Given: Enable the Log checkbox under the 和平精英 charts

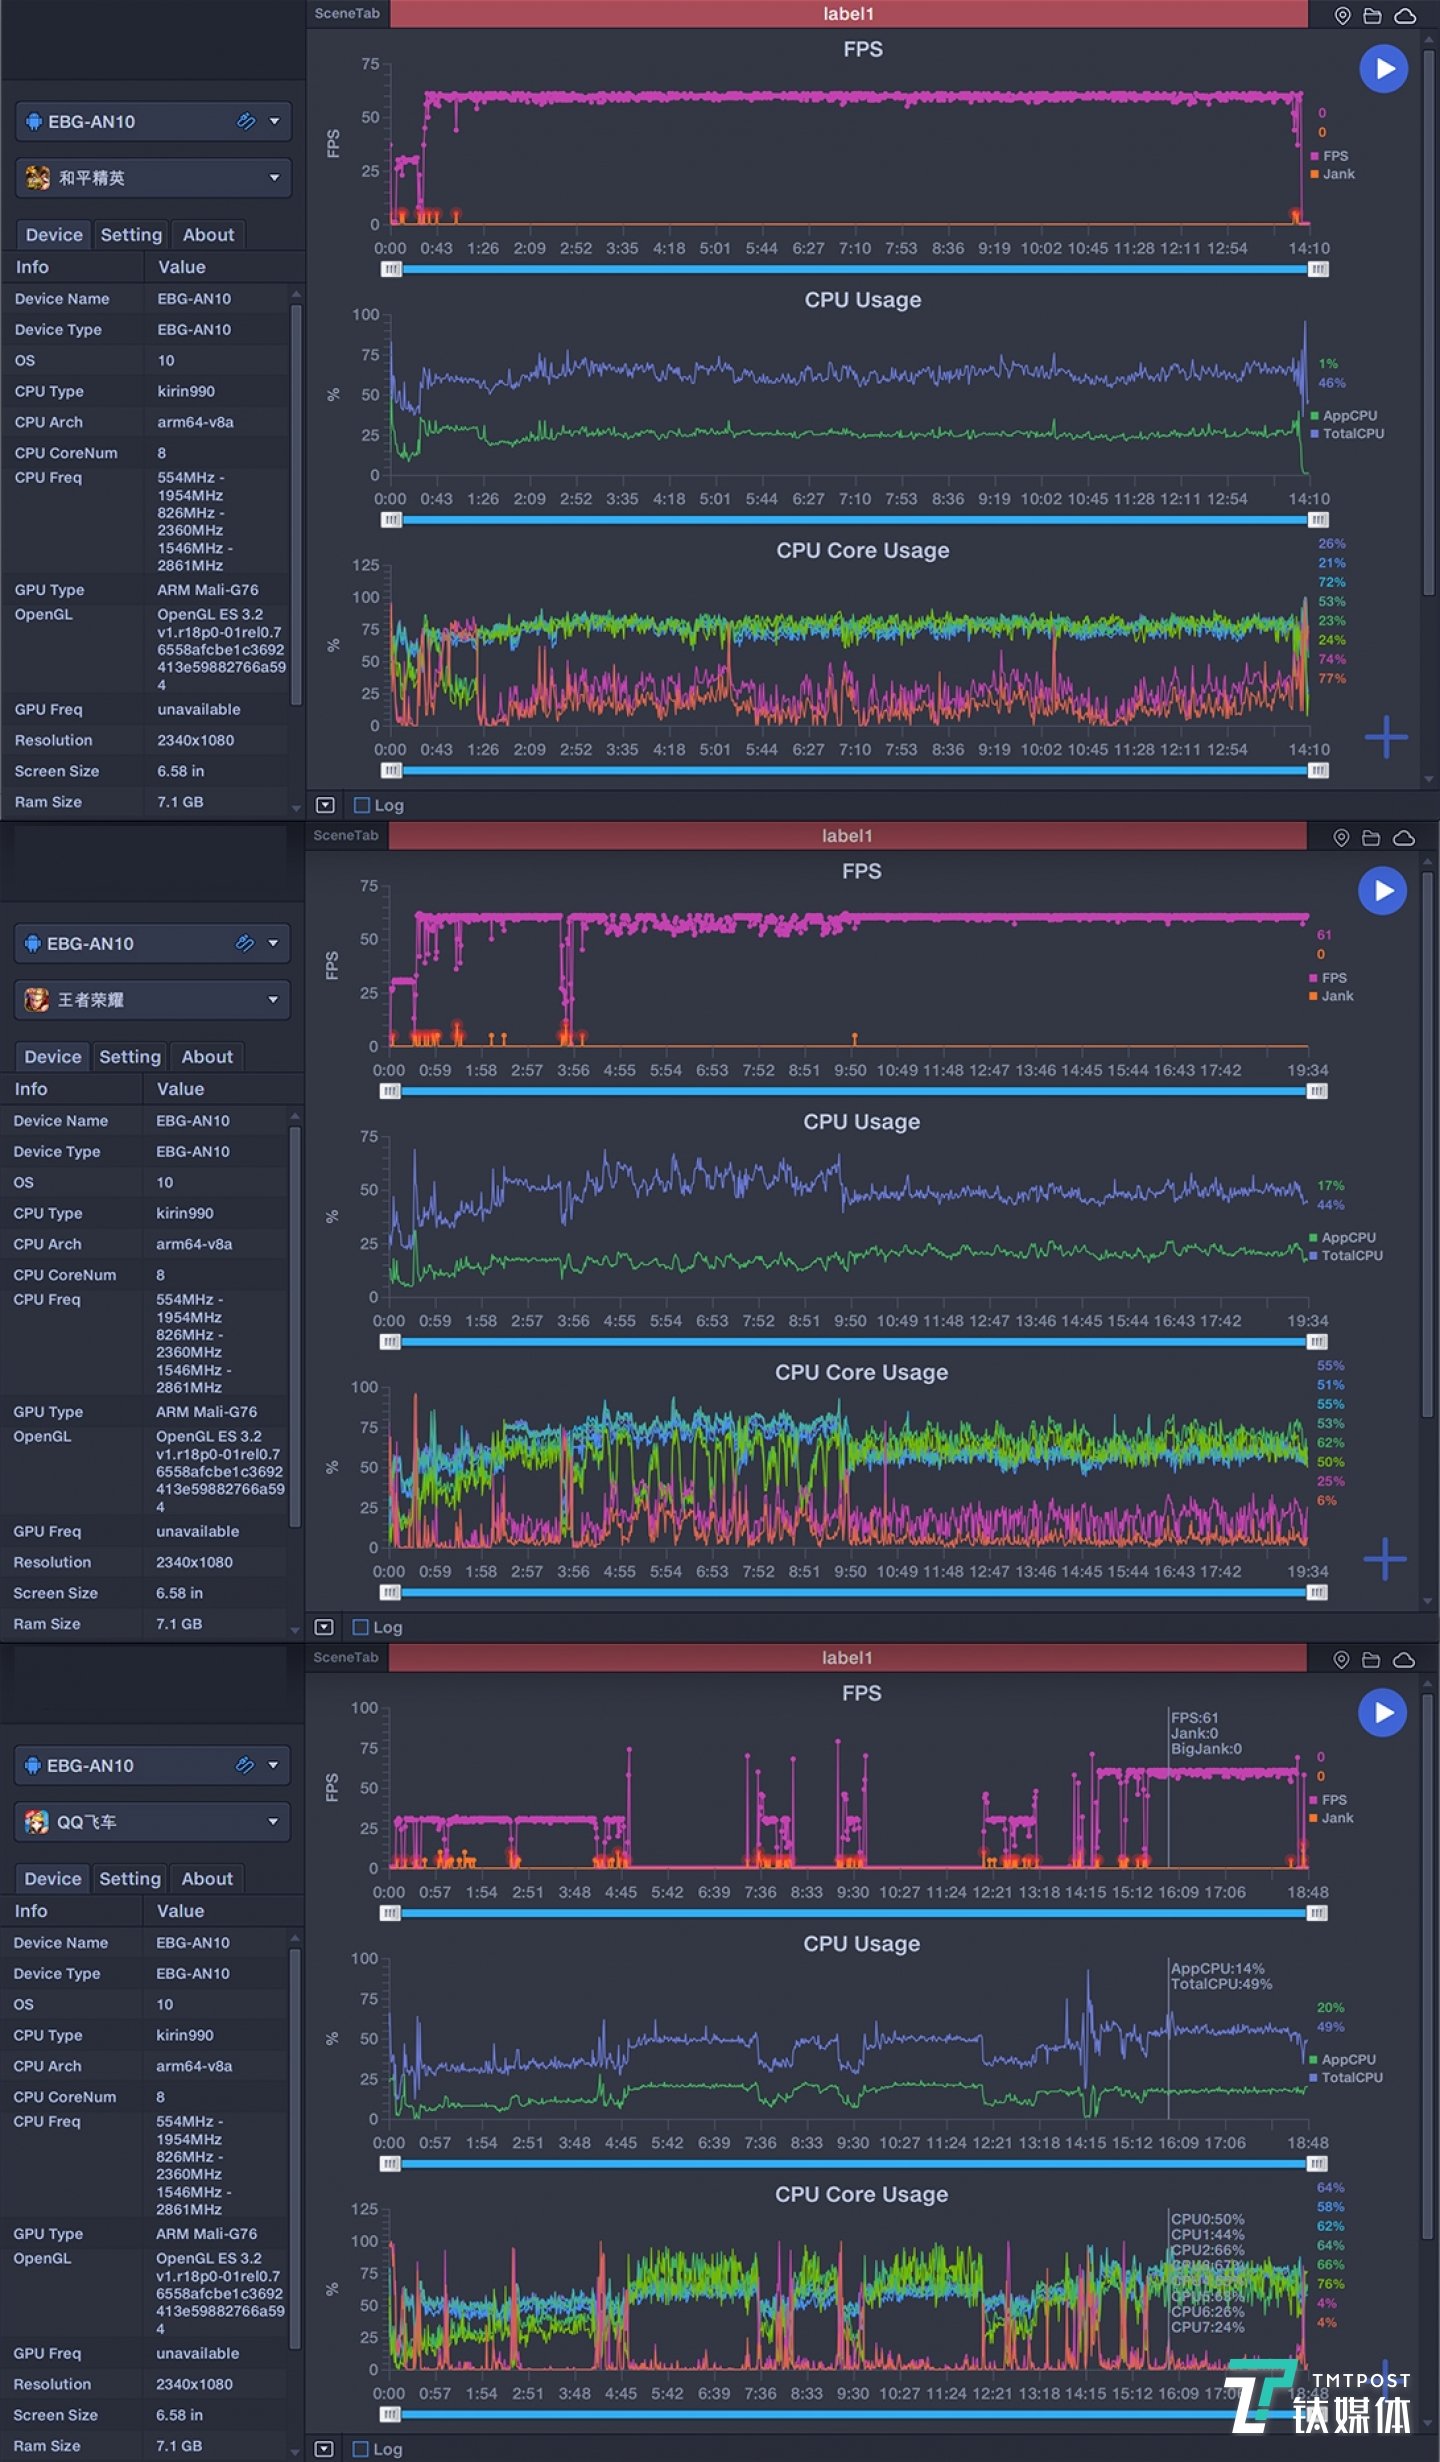Looking at the screenshot, I should tap(362, 805).
